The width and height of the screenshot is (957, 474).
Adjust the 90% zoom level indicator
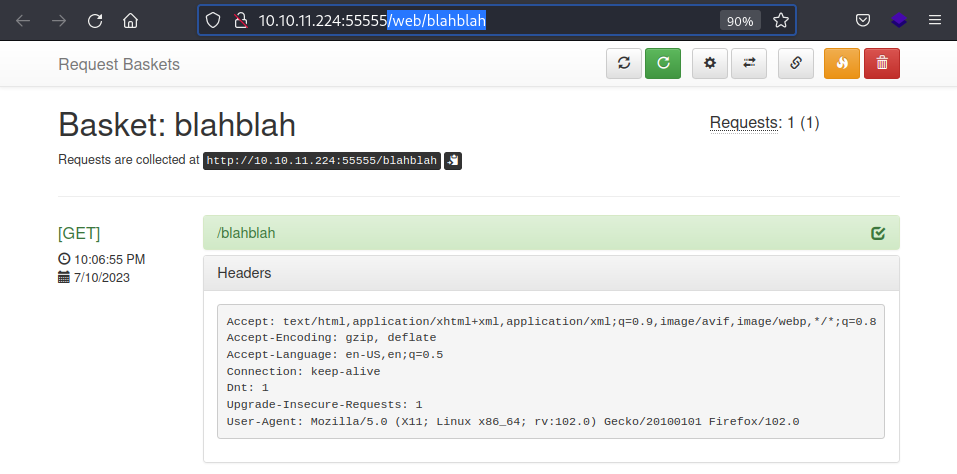pos(740,21)
